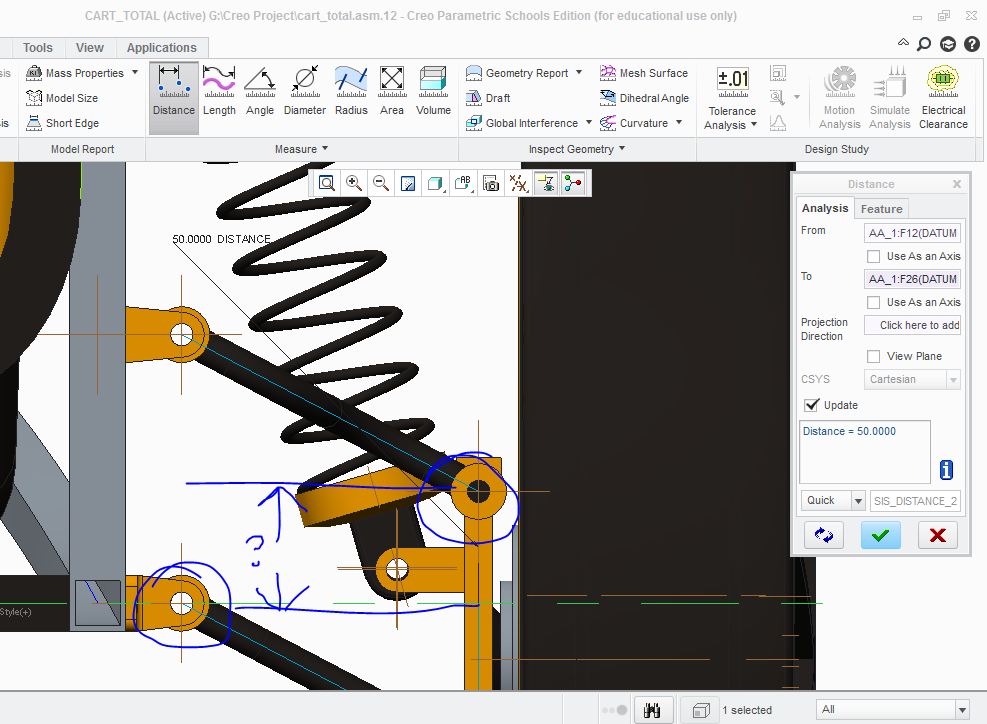This screenshot has width=987, height=724.
Task: Expand Mass Properties dropdown arrow
Action: tap(135, 72)
